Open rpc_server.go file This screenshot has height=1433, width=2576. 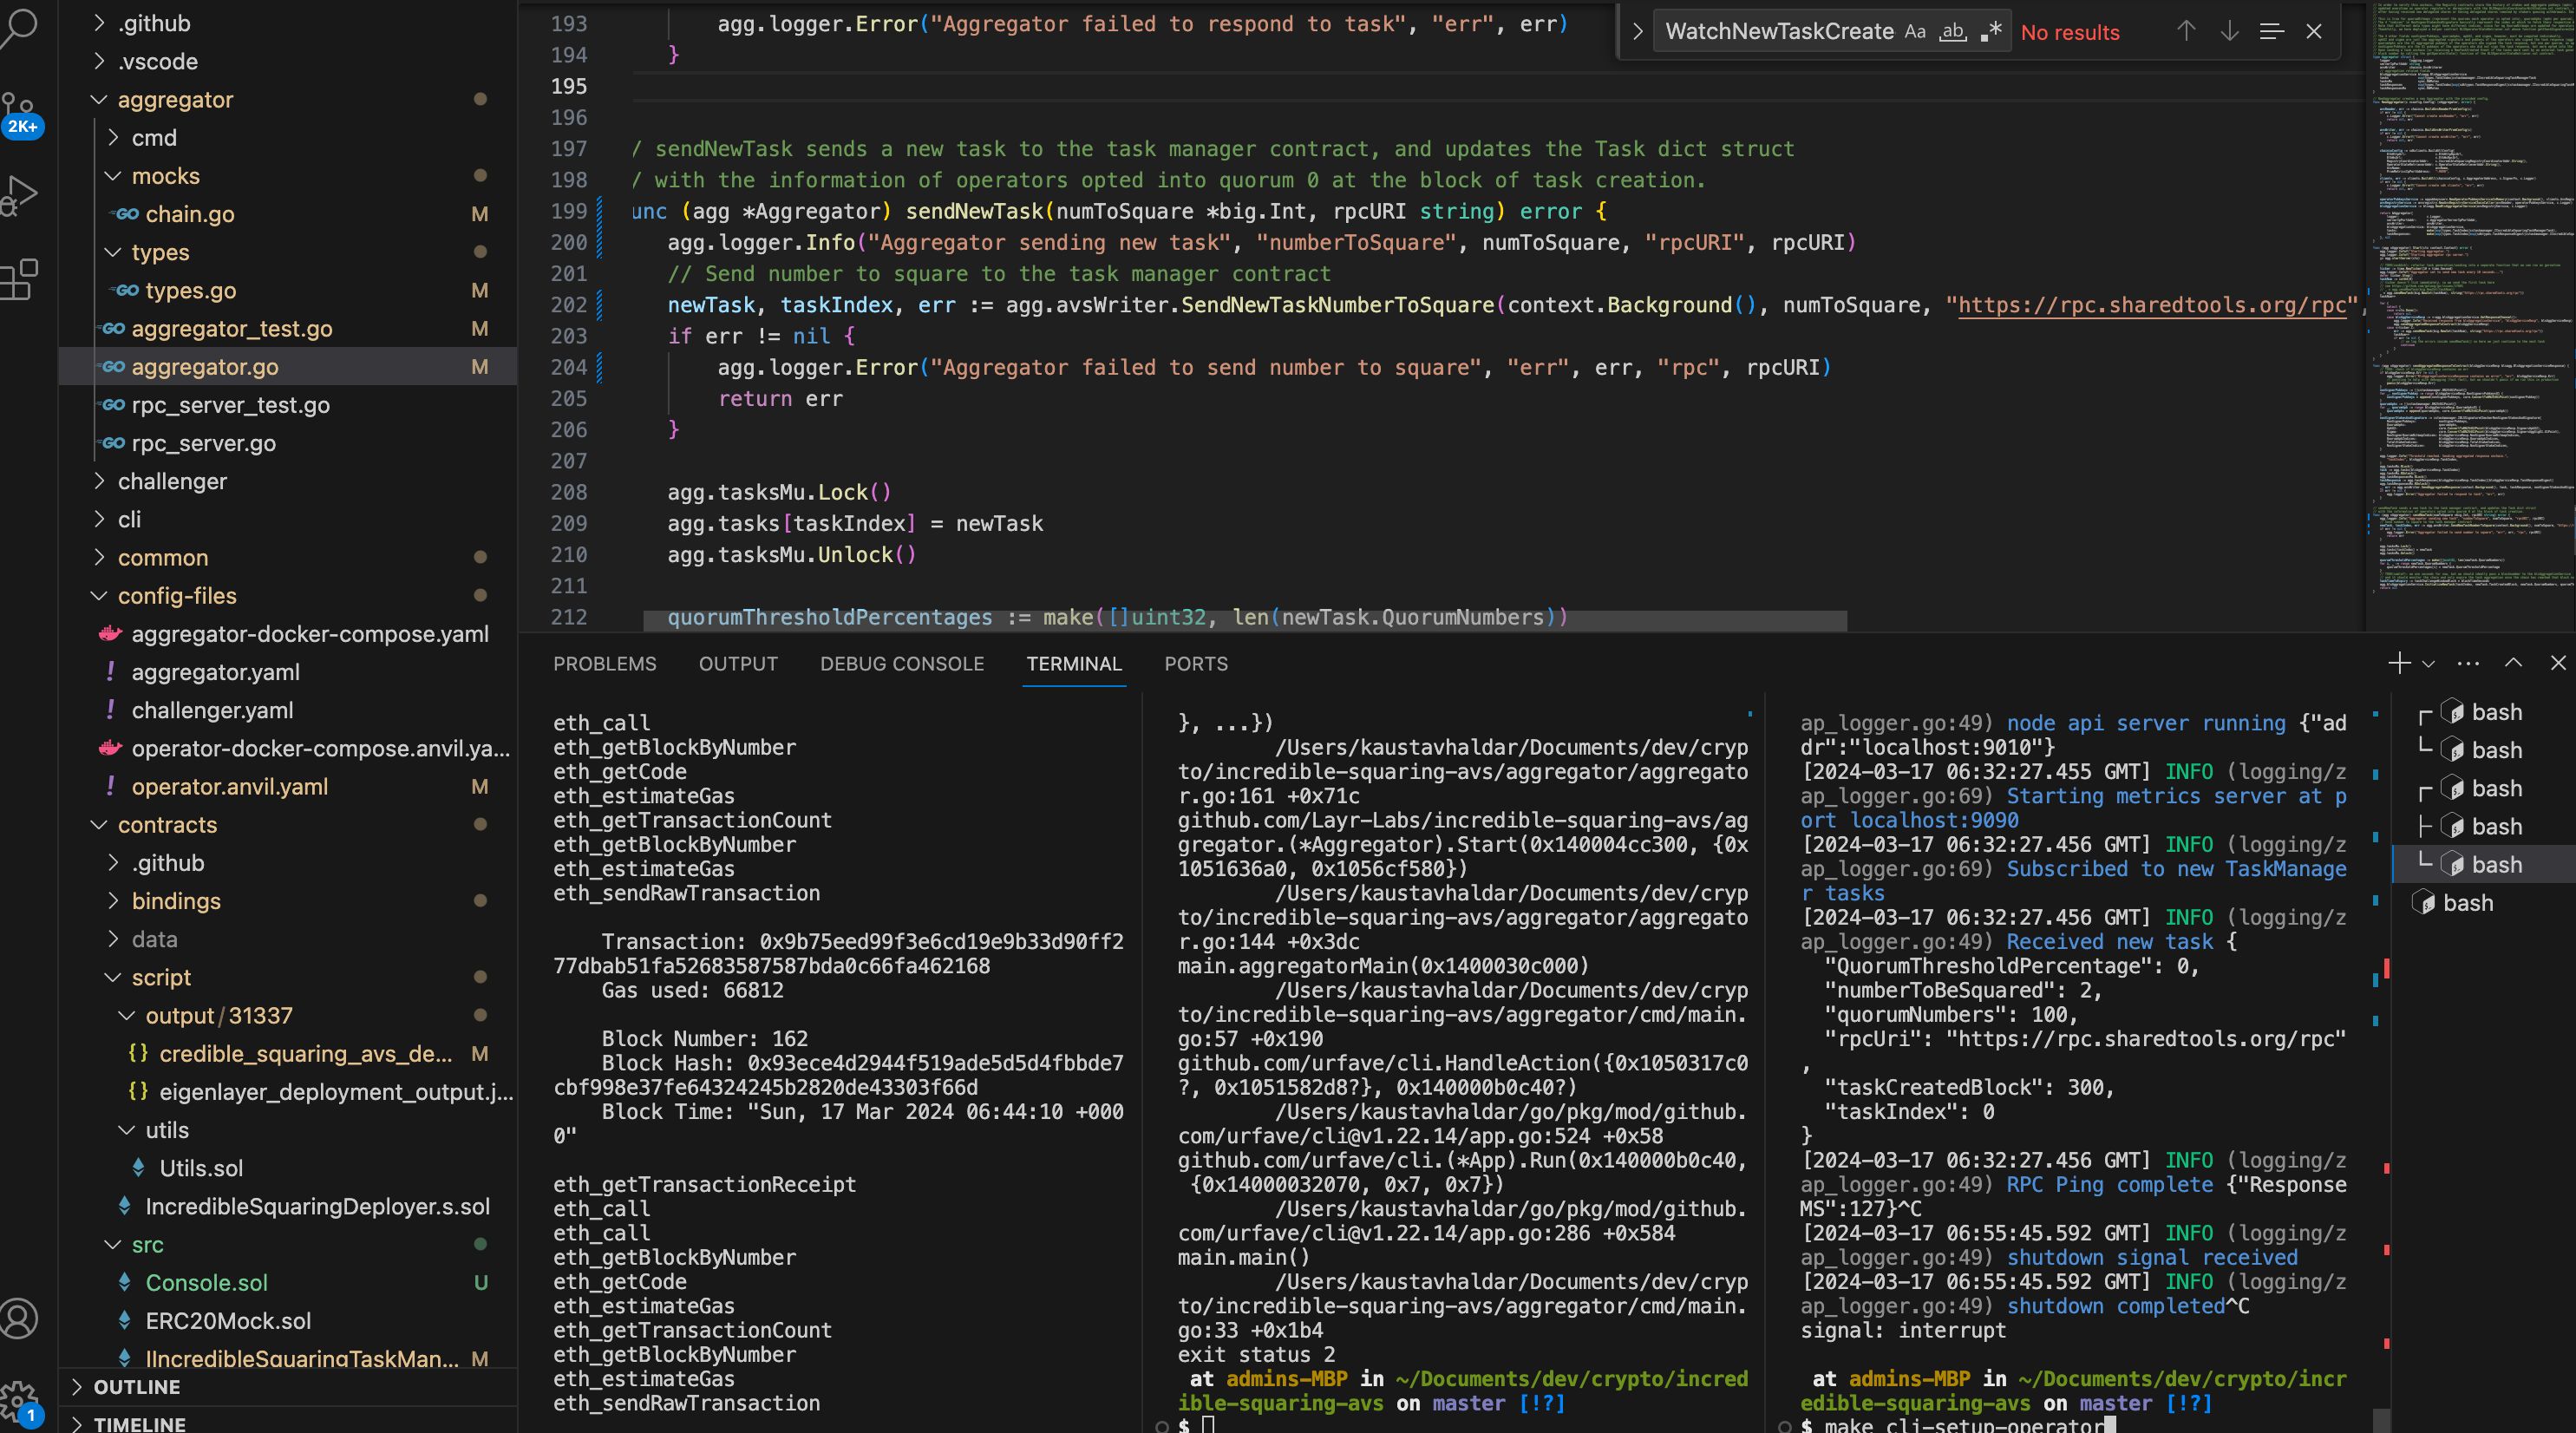(x=203, y=443)
